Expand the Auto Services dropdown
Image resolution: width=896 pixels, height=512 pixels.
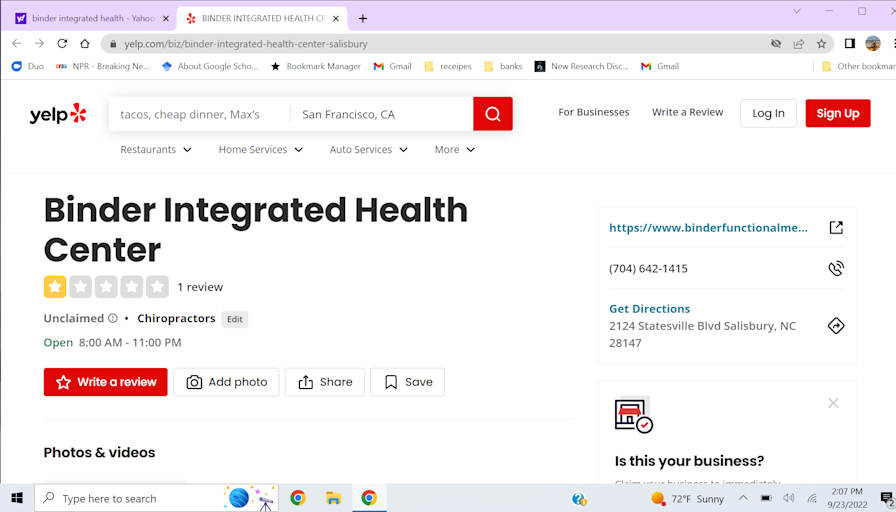(x=369, y=150)
